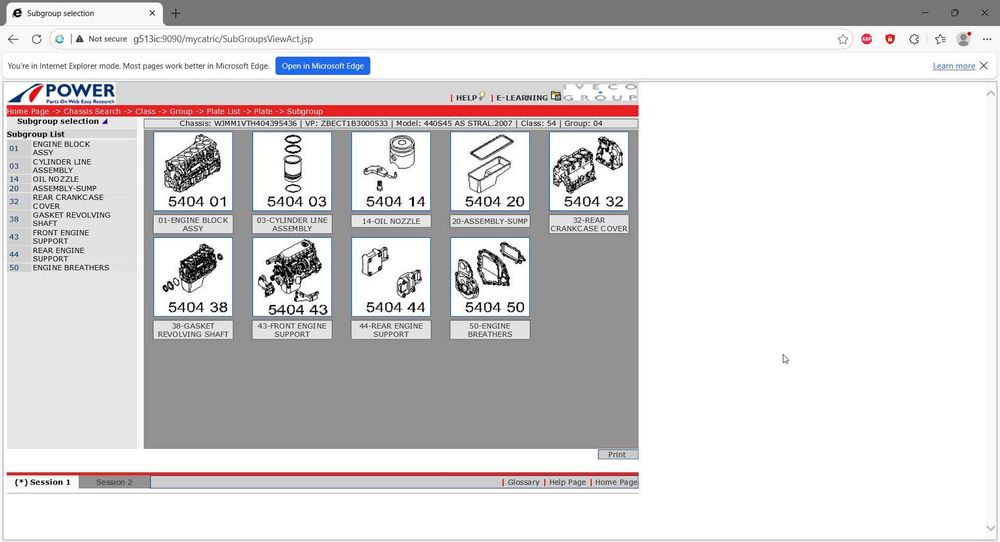Click the 32-REAR CRANKCASE COVER caption button
Screen dimensions: 1000x542
pos(589,224)
